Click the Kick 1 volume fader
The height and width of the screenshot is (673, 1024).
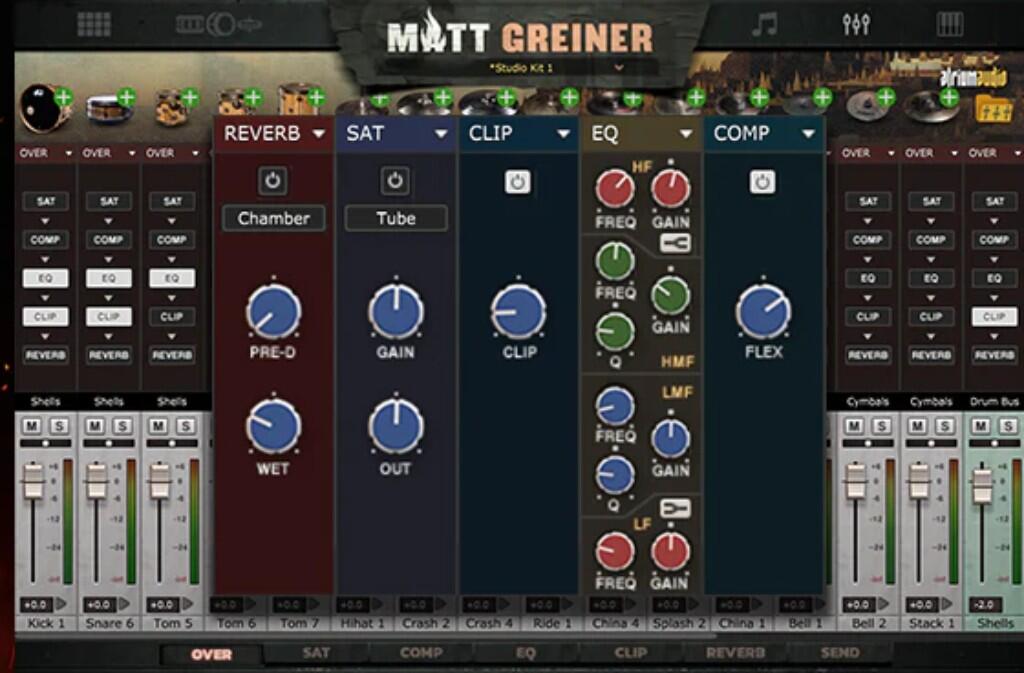(x=33, y=482)
